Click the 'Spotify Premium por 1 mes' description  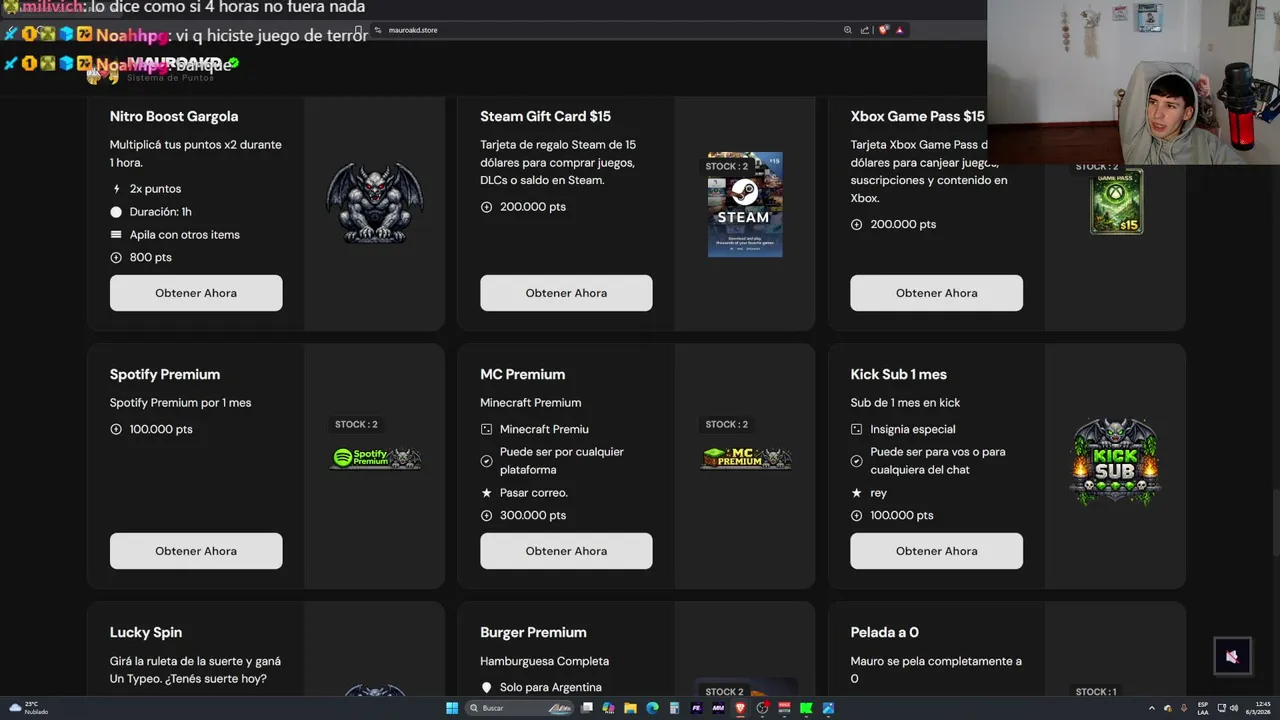pos(181,403)
